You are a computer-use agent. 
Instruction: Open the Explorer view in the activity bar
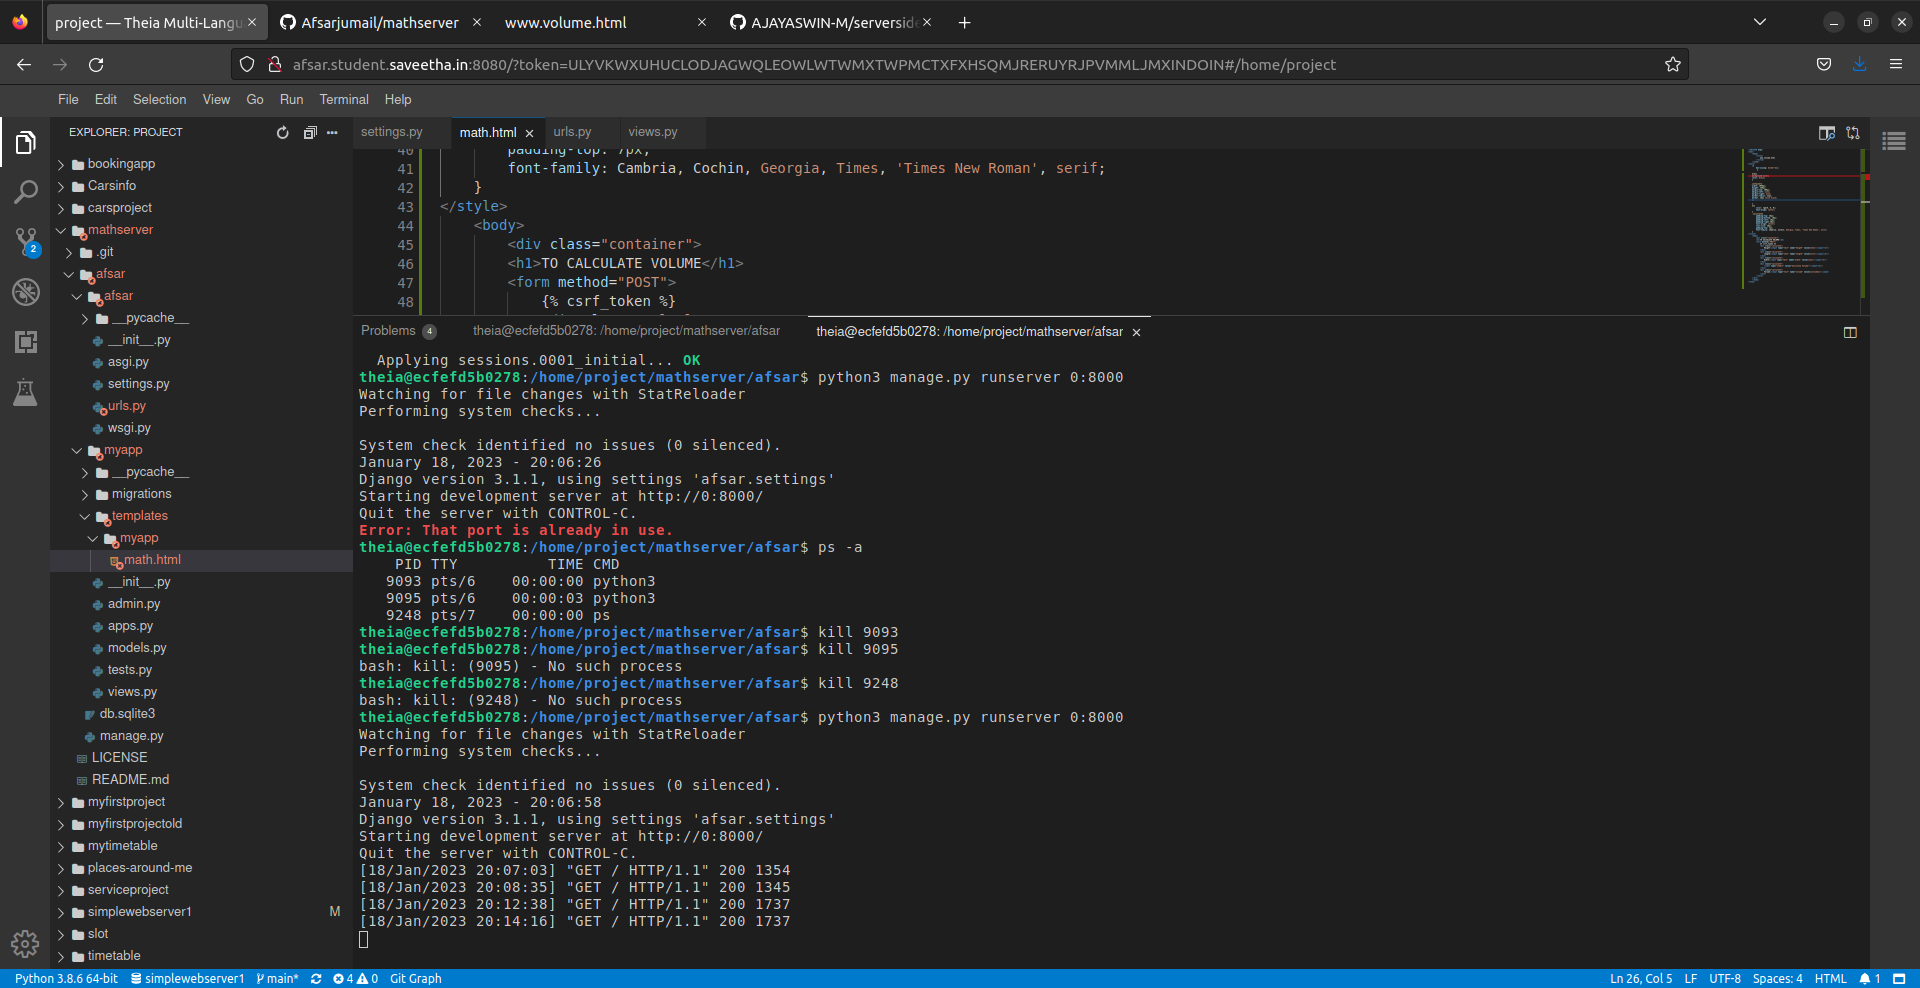[x=25, y=141]
